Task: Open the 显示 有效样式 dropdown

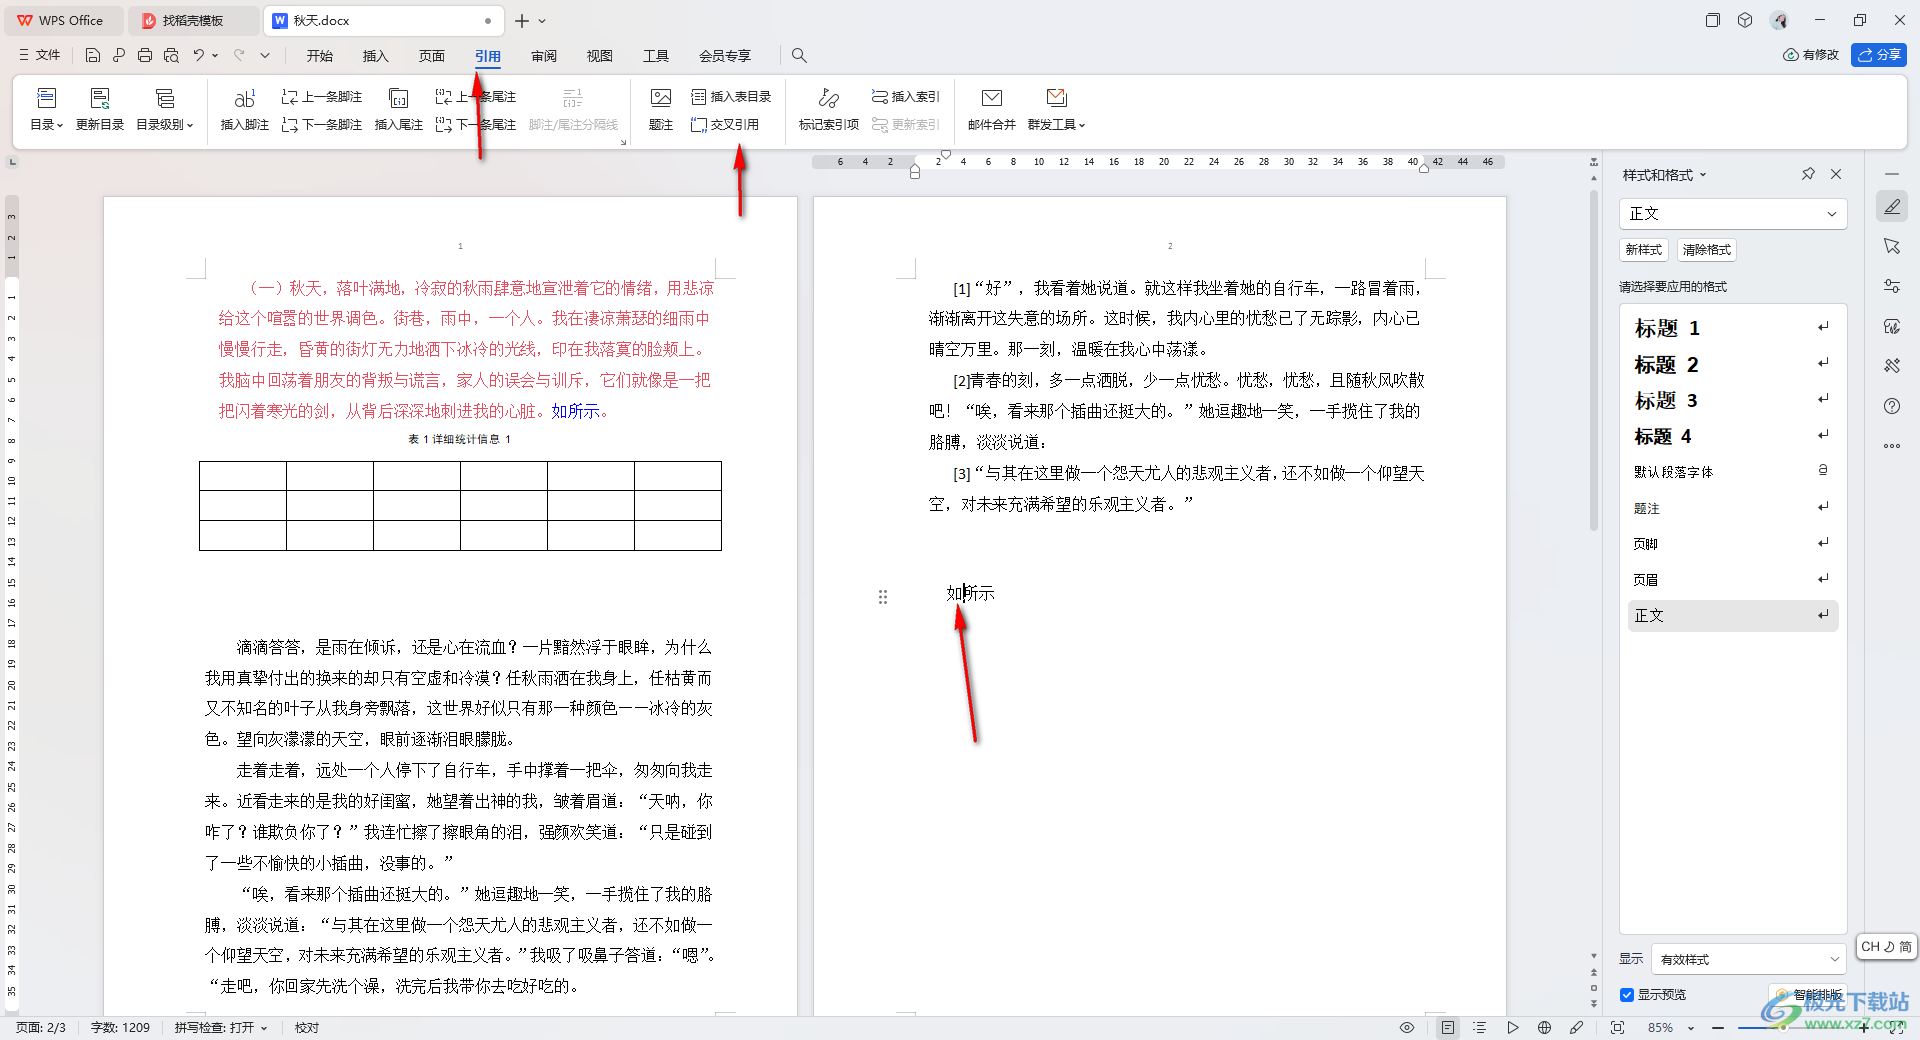Action: pos(1748,959)
